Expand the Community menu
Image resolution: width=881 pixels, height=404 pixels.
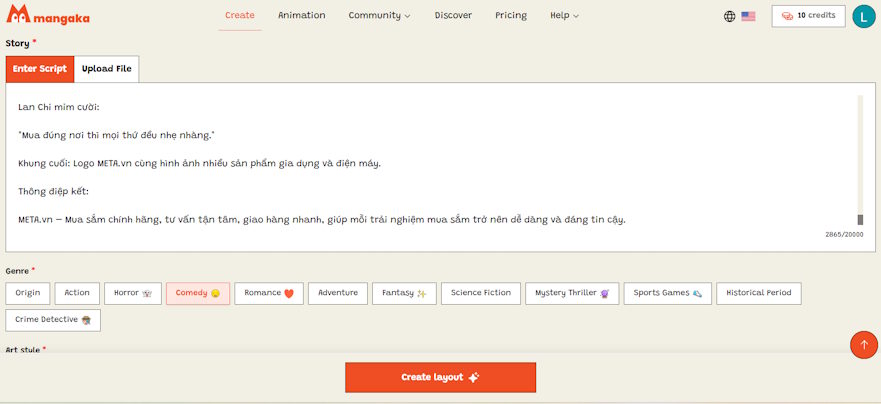tap(379, 16)
